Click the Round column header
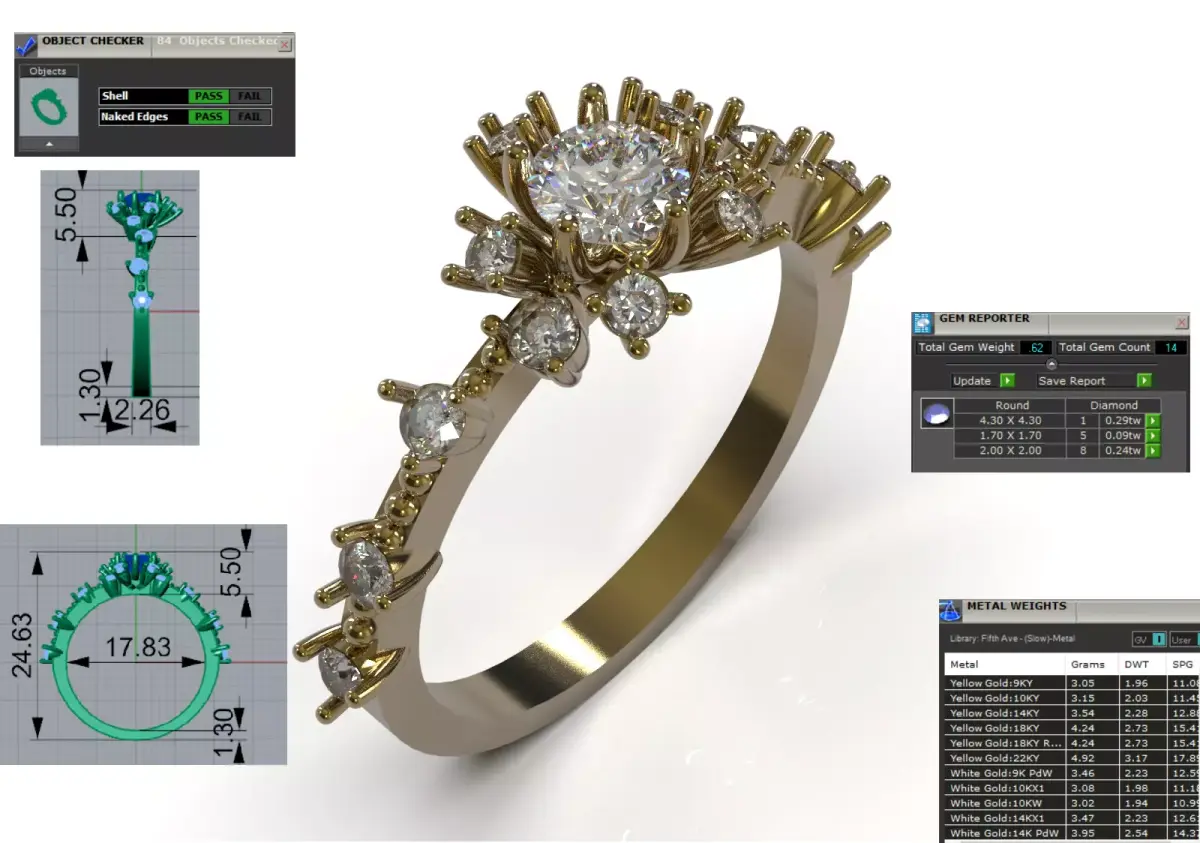 [x=1012, y=406]
